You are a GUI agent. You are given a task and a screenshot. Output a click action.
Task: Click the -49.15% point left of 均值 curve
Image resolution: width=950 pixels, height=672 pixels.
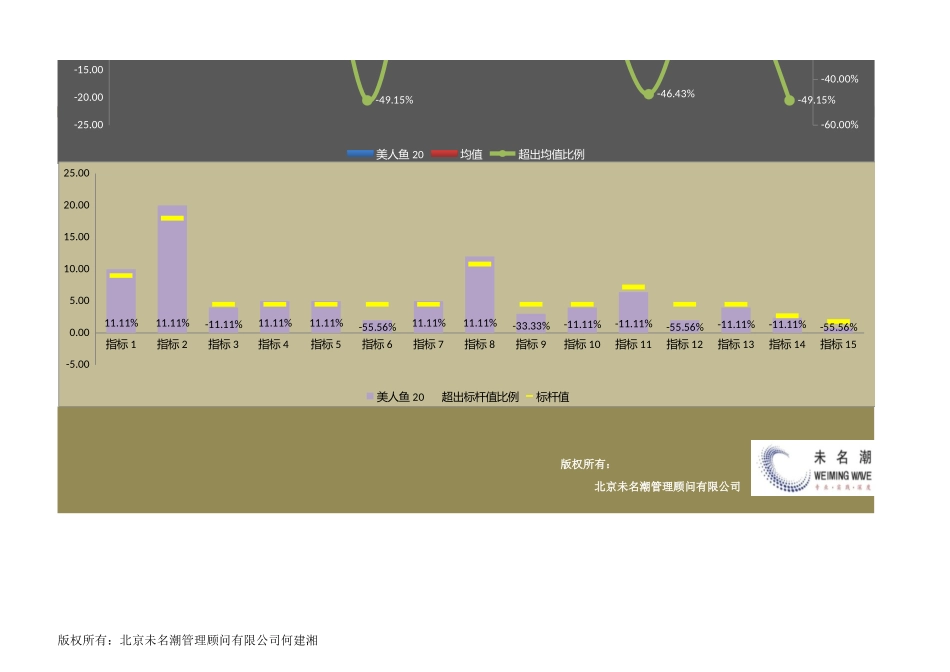367,100
